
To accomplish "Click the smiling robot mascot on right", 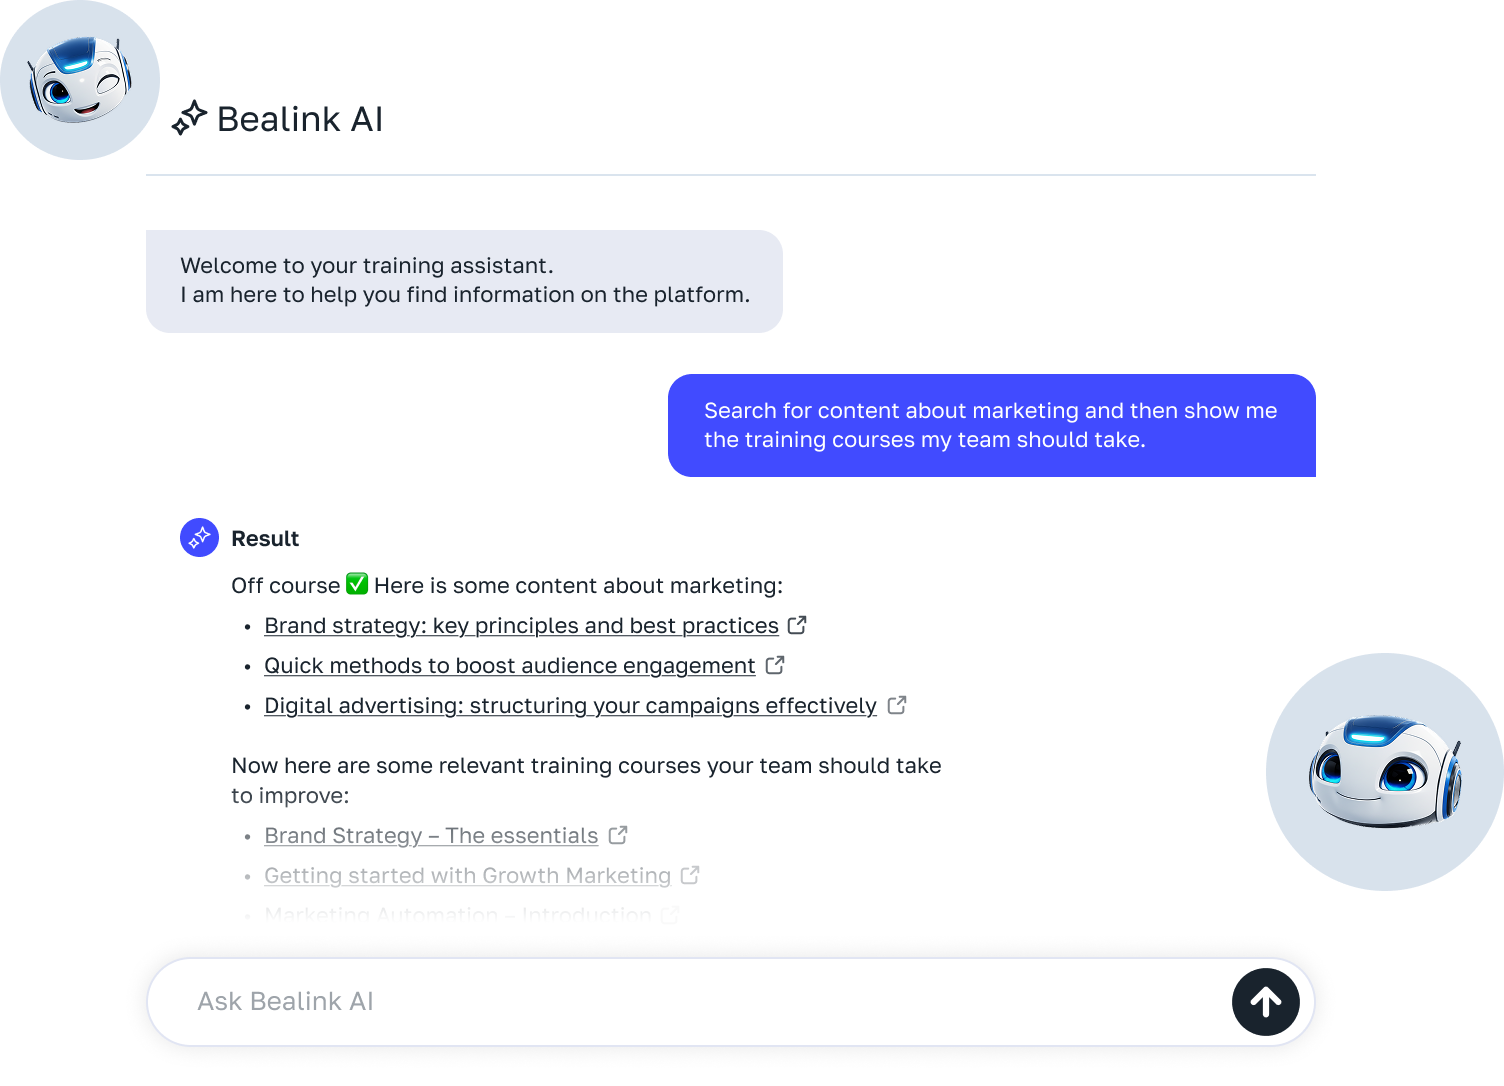I will [1385, 772].
